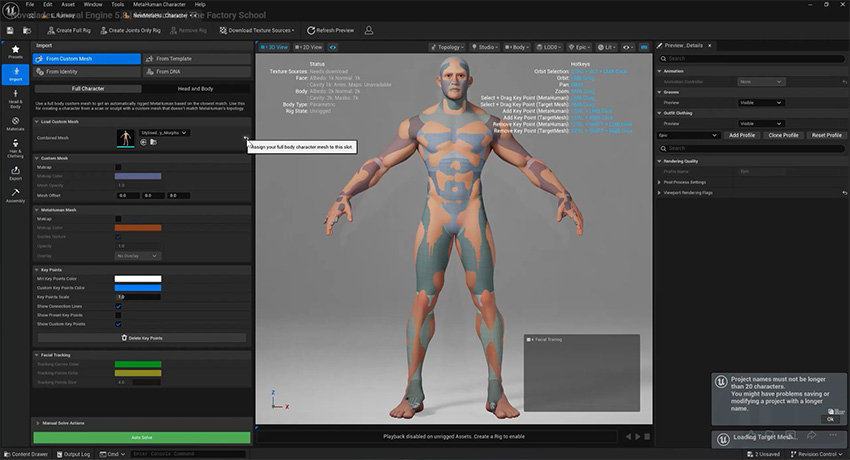
Task: Switch to 3D View
Action: coord(274,47)
